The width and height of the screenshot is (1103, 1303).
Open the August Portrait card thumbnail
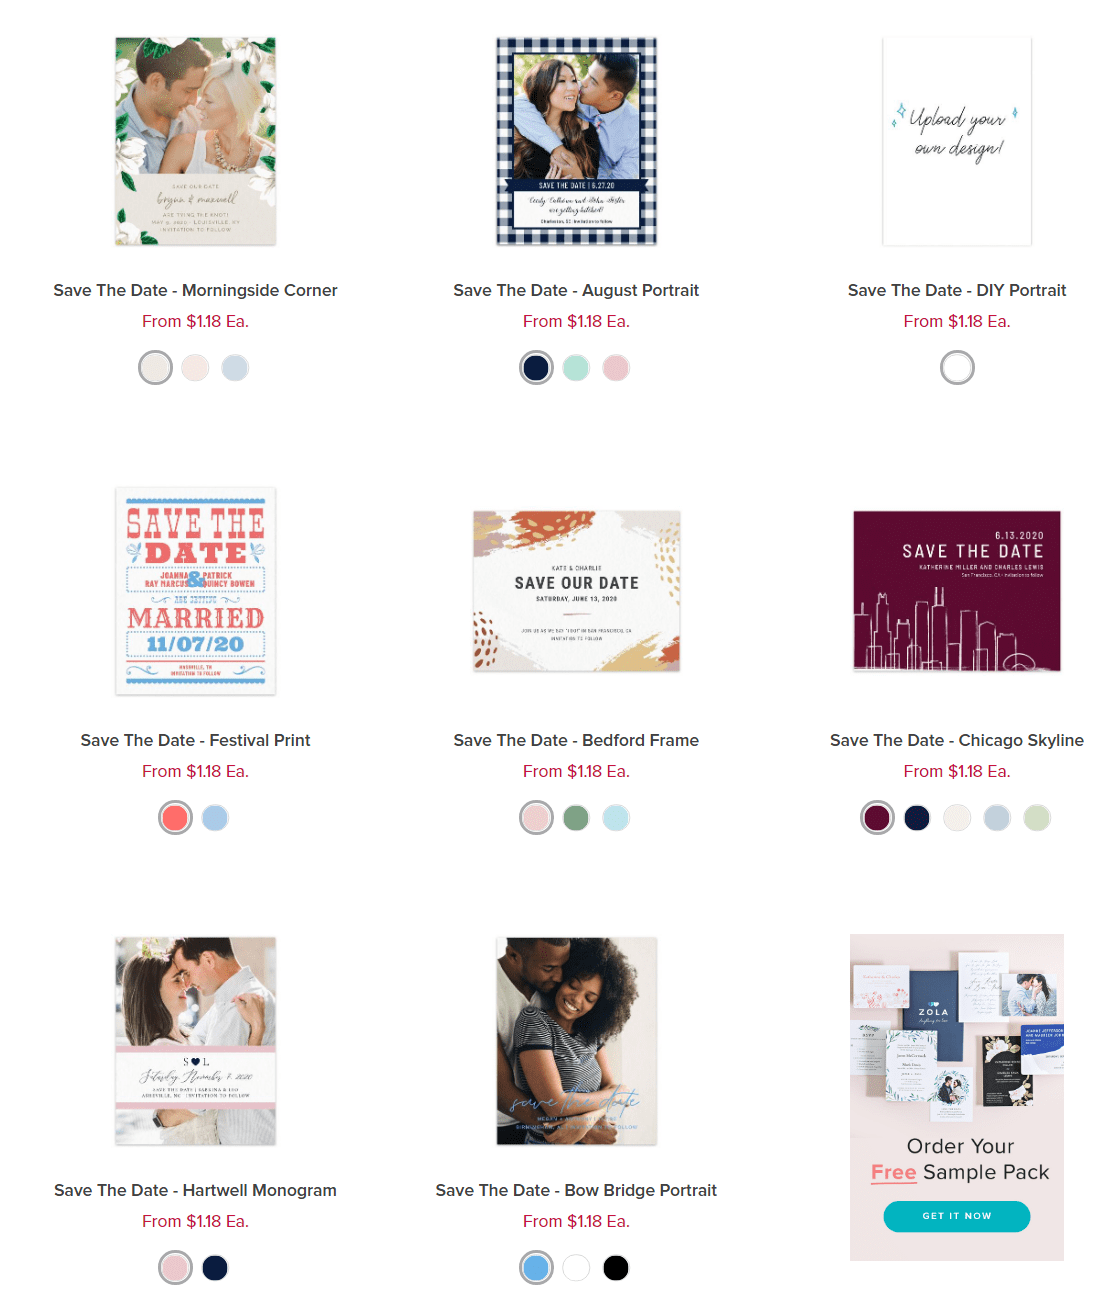[576, 141]
